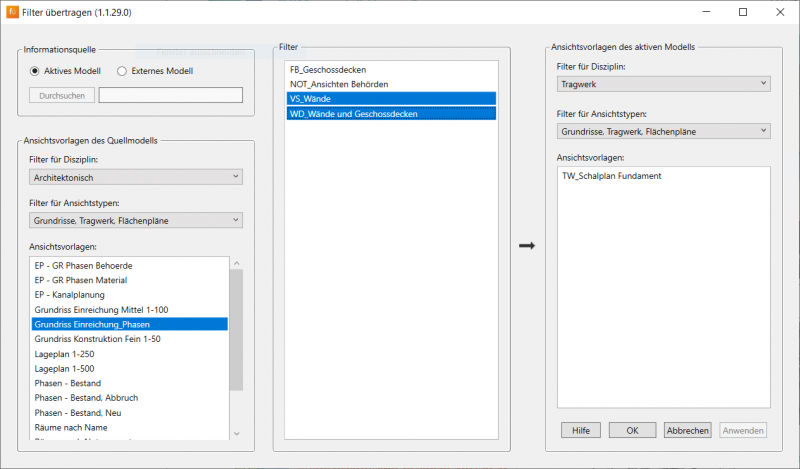This screenshot has height=469, width=800.
Task: Select the FB_Geschossdecken filter
Action: (327, 70)
